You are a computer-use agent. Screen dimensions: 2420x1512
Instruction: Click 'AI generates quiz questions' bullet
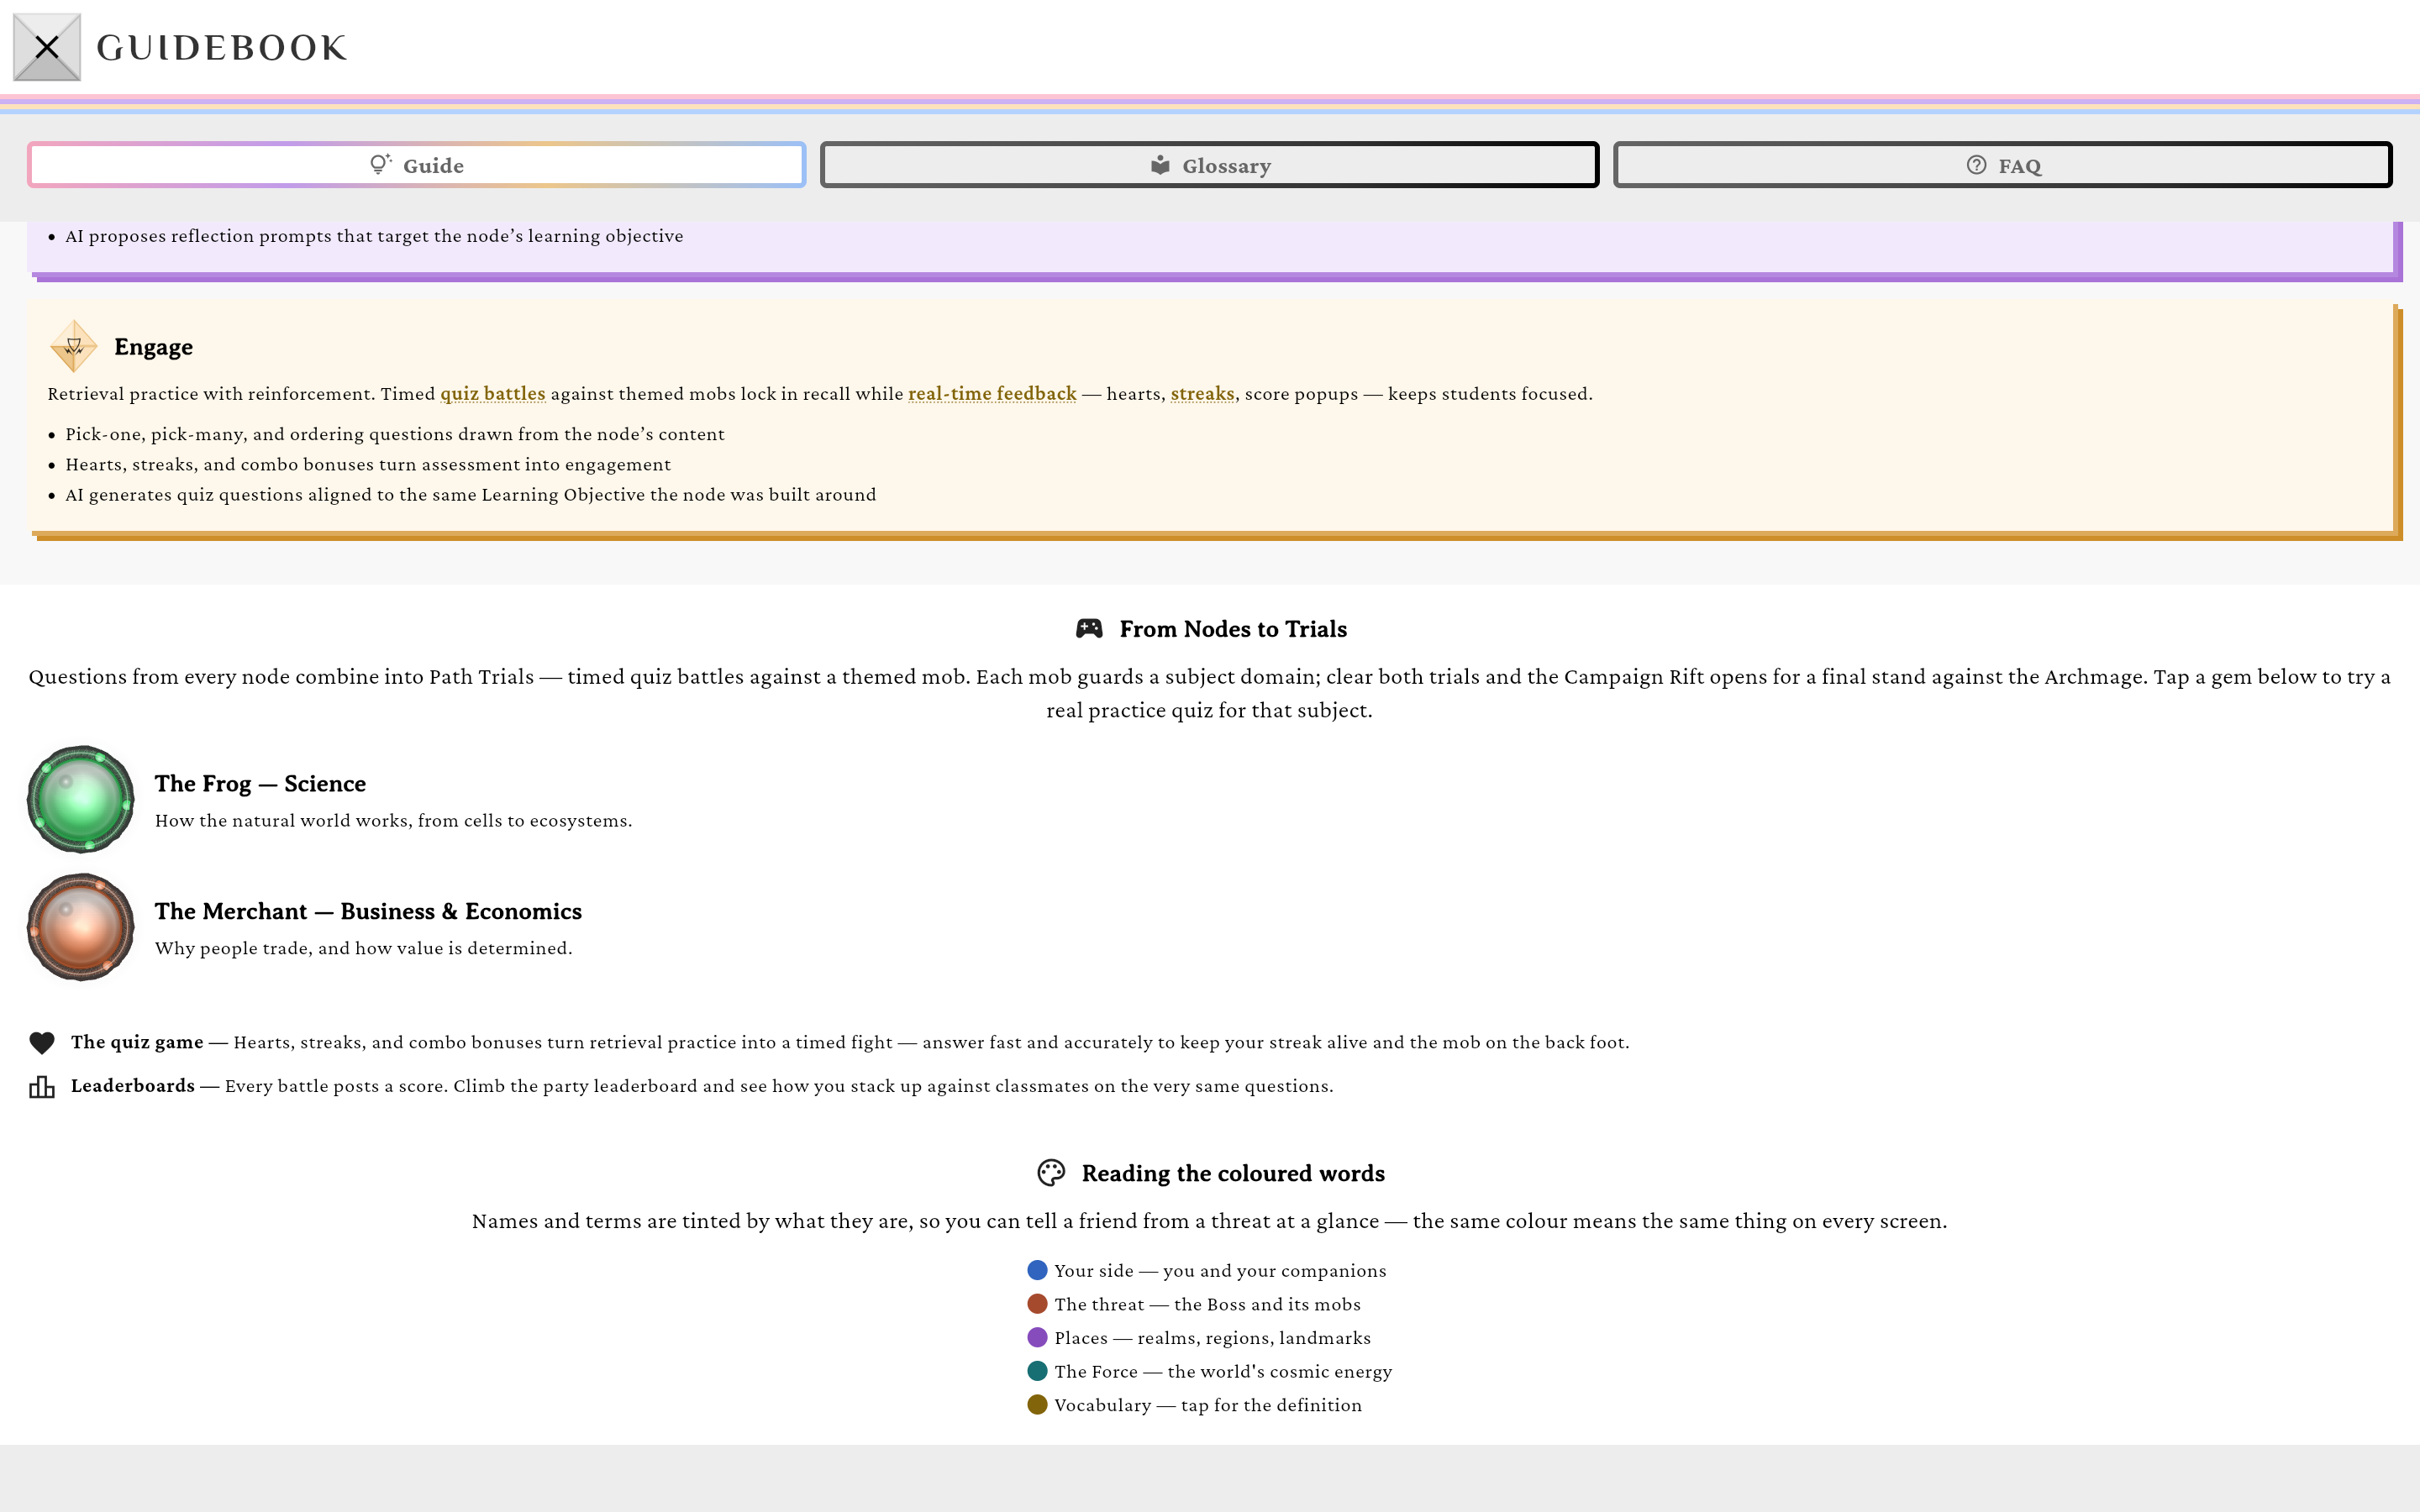470,495
